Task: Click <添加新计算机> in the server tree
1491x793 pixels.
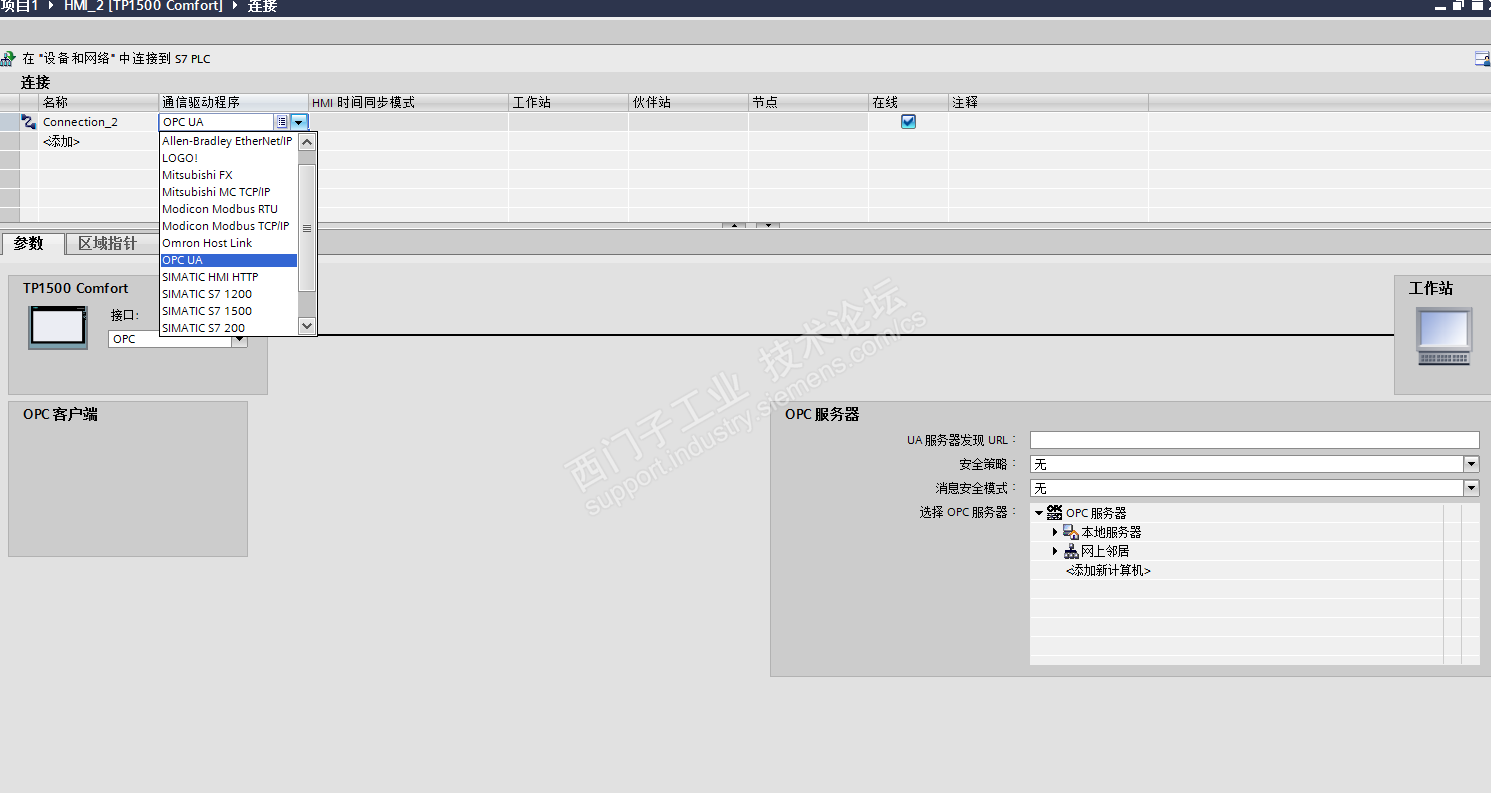Action: coord(1108,570)
